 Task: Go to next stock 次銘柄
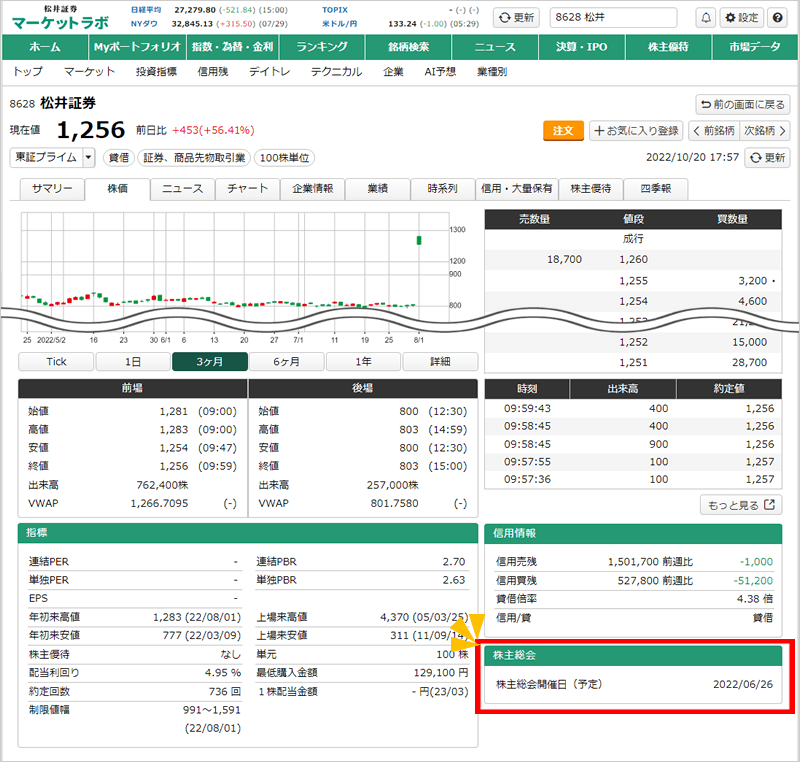pyautogui.click(x=764, y=131)
